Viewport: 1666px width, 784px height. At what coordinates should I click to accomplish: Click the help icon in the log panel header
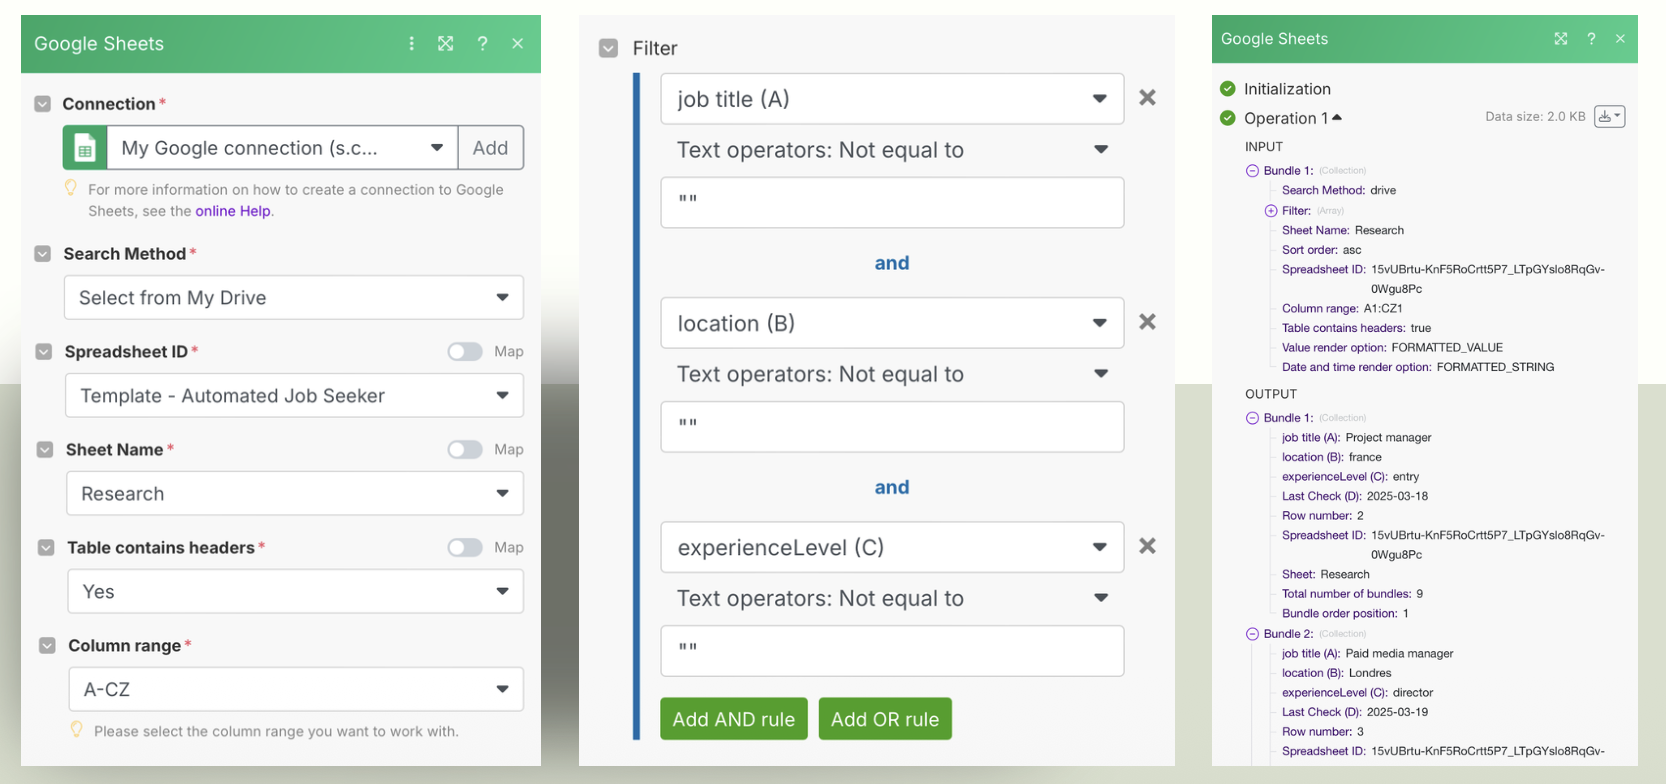pyautogui.click(x=1591, y=38)
